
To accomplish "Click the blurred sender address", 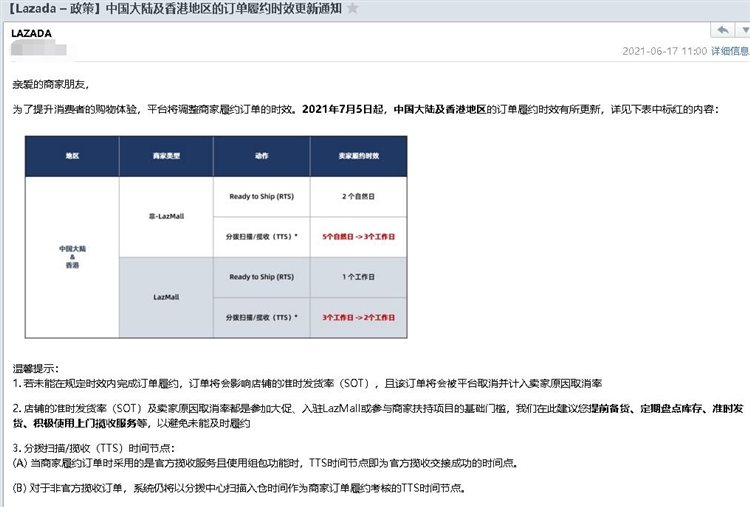I will [x=39, y=48].
